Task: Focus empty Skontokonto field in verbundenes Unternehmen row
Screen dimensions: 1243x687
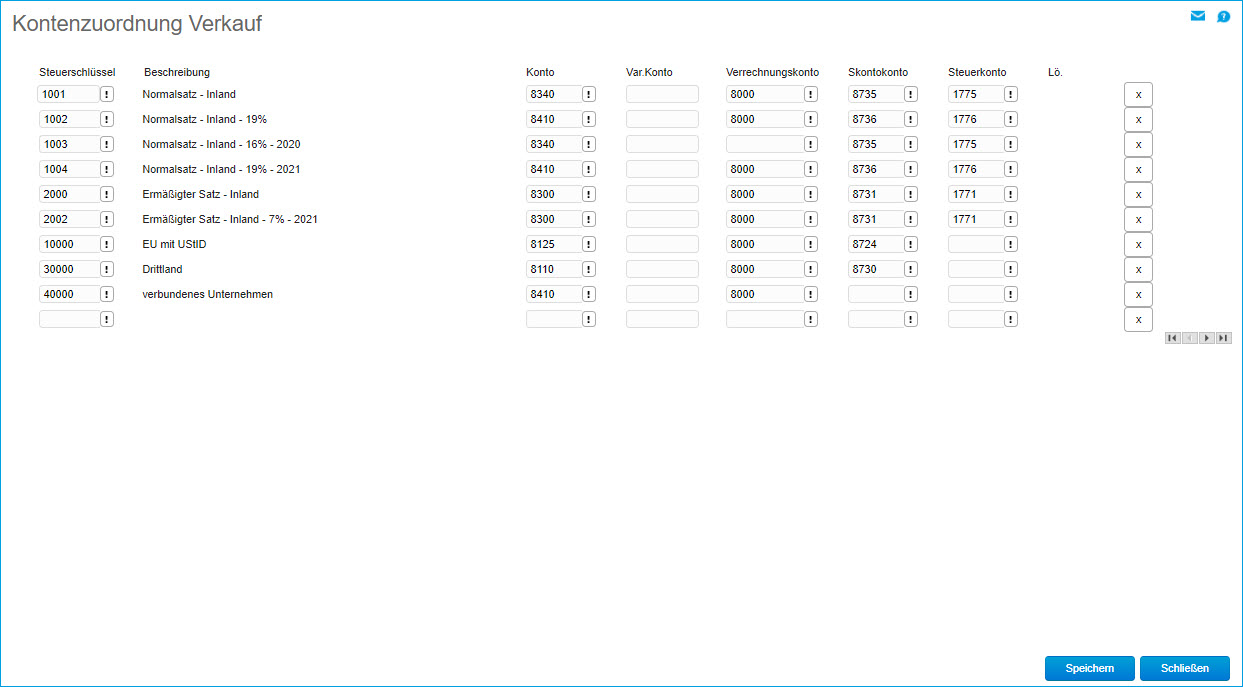Action: (x=876, y=294)
